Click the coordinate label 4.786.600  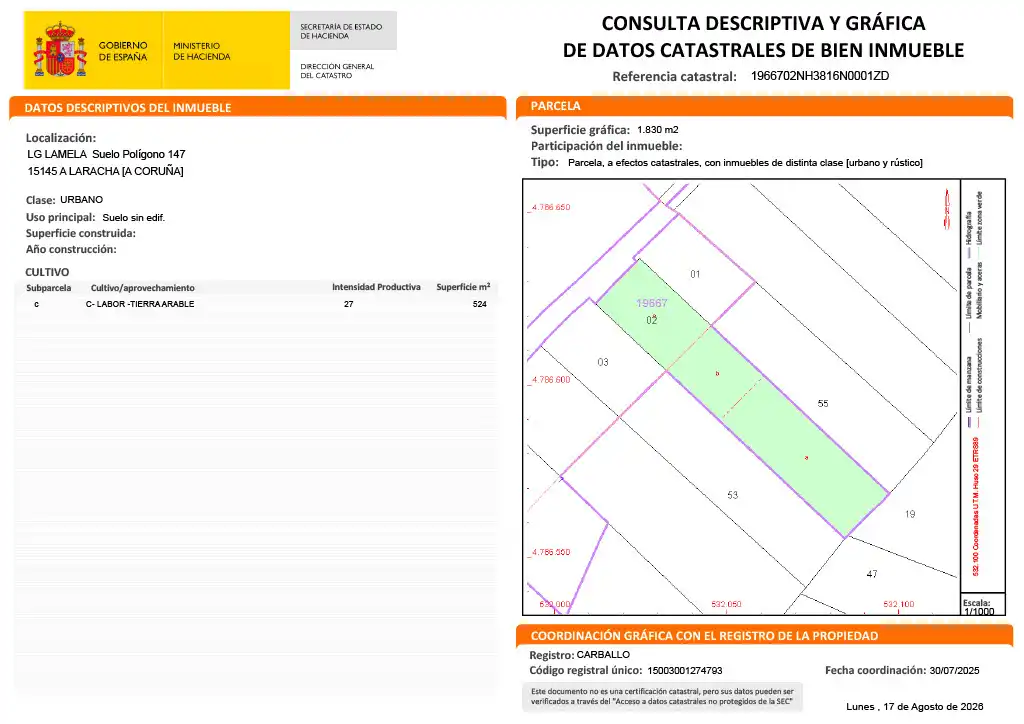coord(551,379)
